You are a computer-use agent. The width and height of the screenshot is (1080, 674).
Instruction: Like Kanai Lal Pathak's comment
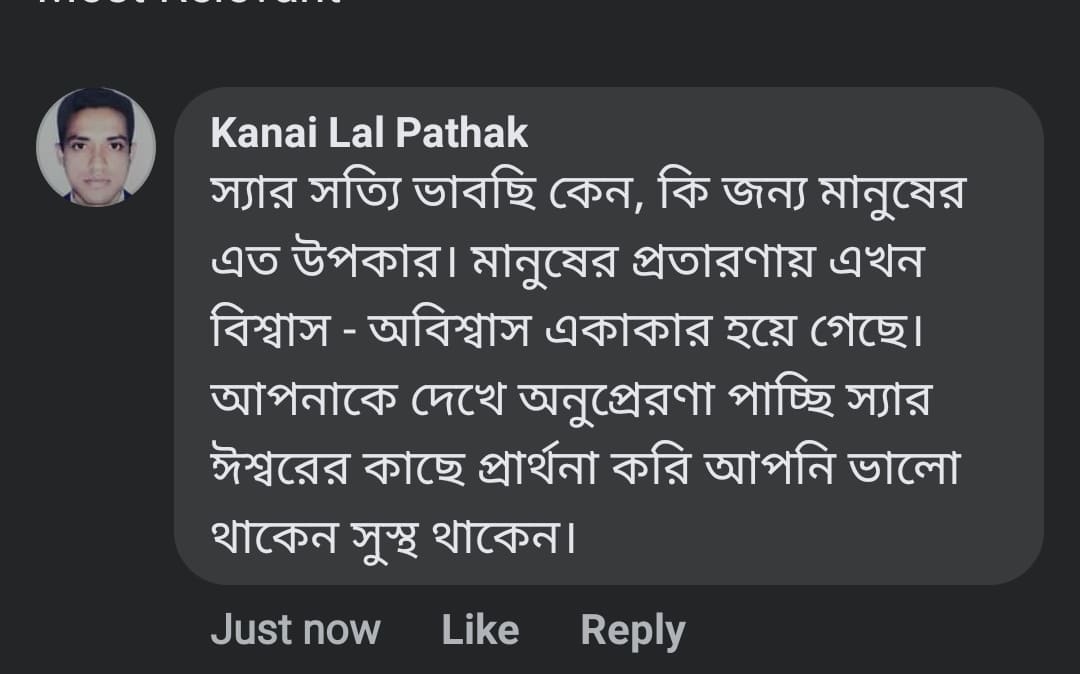pyautogui.click(x=480, y=630)
